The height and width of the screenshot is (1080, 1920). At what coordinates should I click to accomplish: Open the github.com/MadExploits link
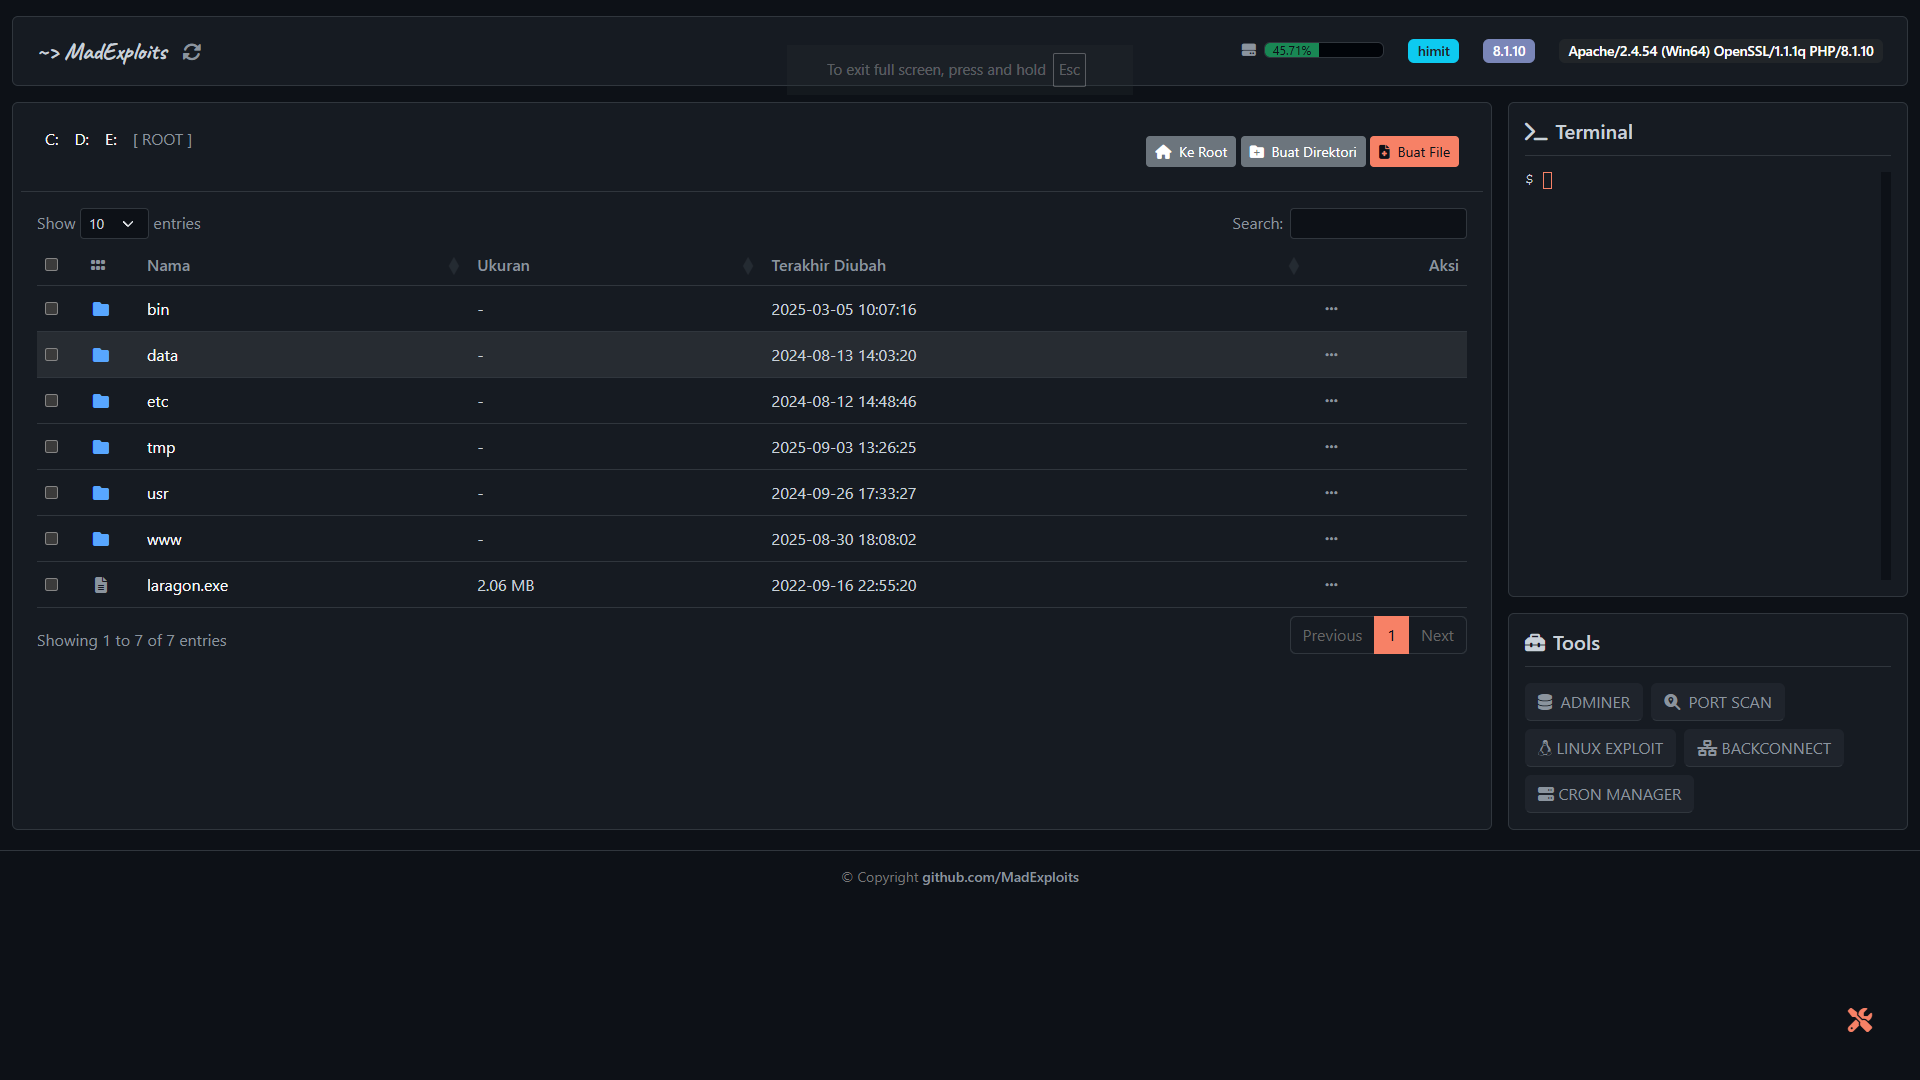coord(1000,877)
